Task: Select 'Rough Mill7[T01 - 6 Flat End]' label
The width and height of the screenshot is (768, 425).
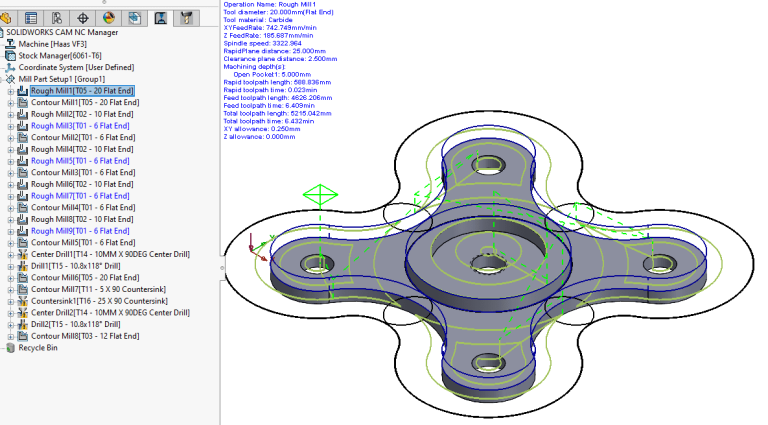Action: 80,196
